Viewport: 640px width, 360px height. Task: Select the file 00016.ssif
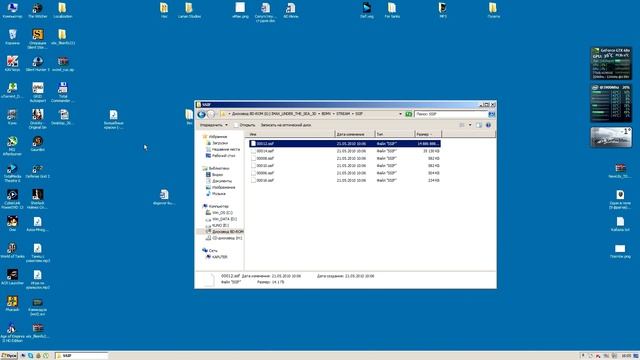345,180
